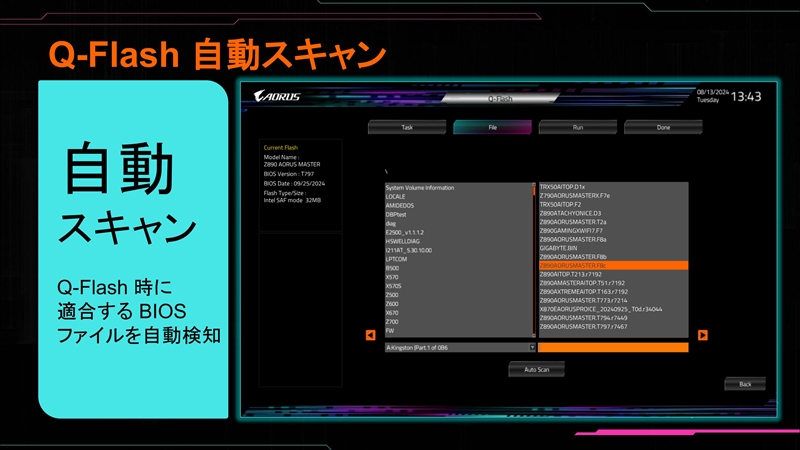
Task: Select file GIGABYTE.BIN
Action: [x=558, y=248]
